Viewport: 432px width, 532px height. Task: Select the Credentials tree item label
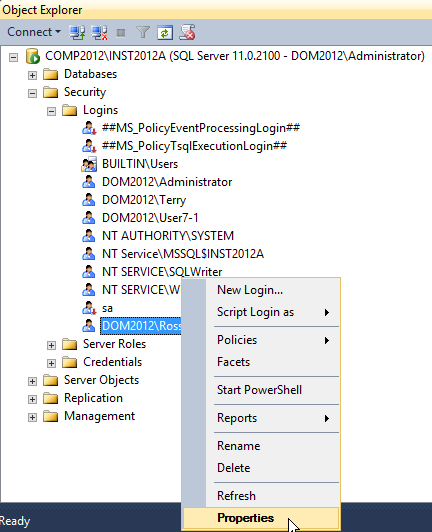[112, 362]
